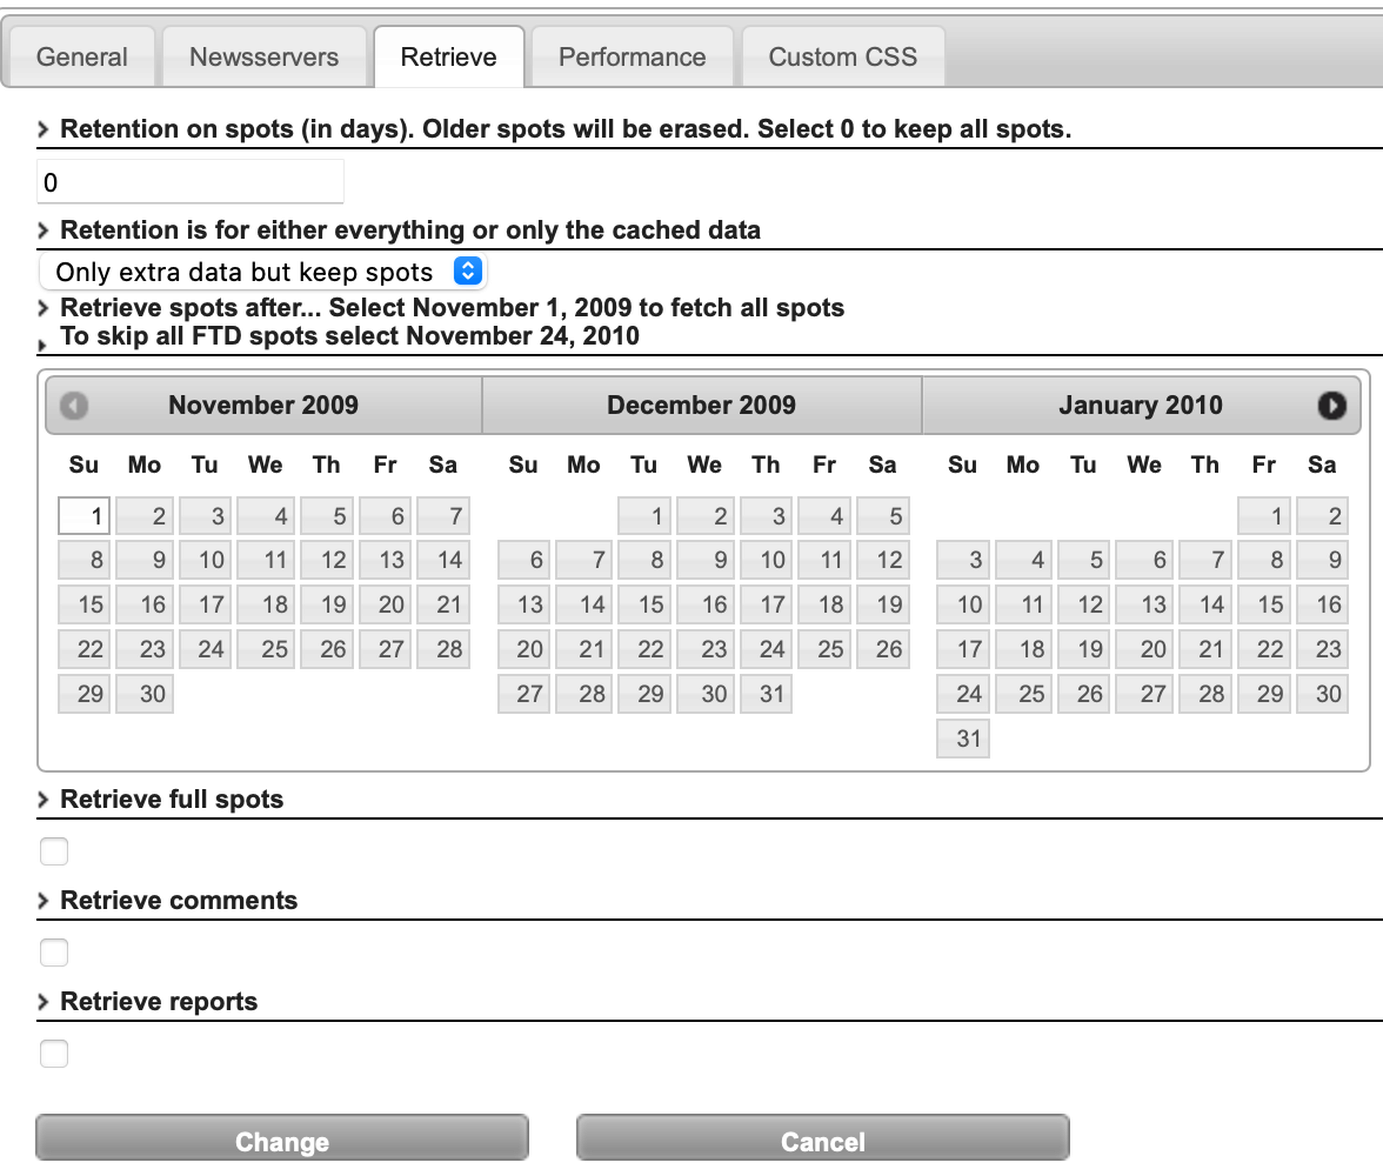Screen dimensions: 1383x1176
Task: Select January 3, 2010 in calendar
Action: 963,560
